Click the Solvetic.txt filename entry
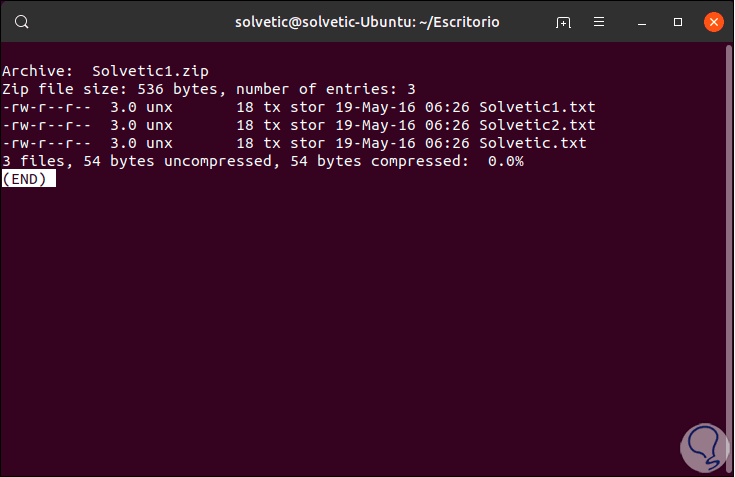The image size is (735, 477). pyautogui.click(x=533, y=143)
